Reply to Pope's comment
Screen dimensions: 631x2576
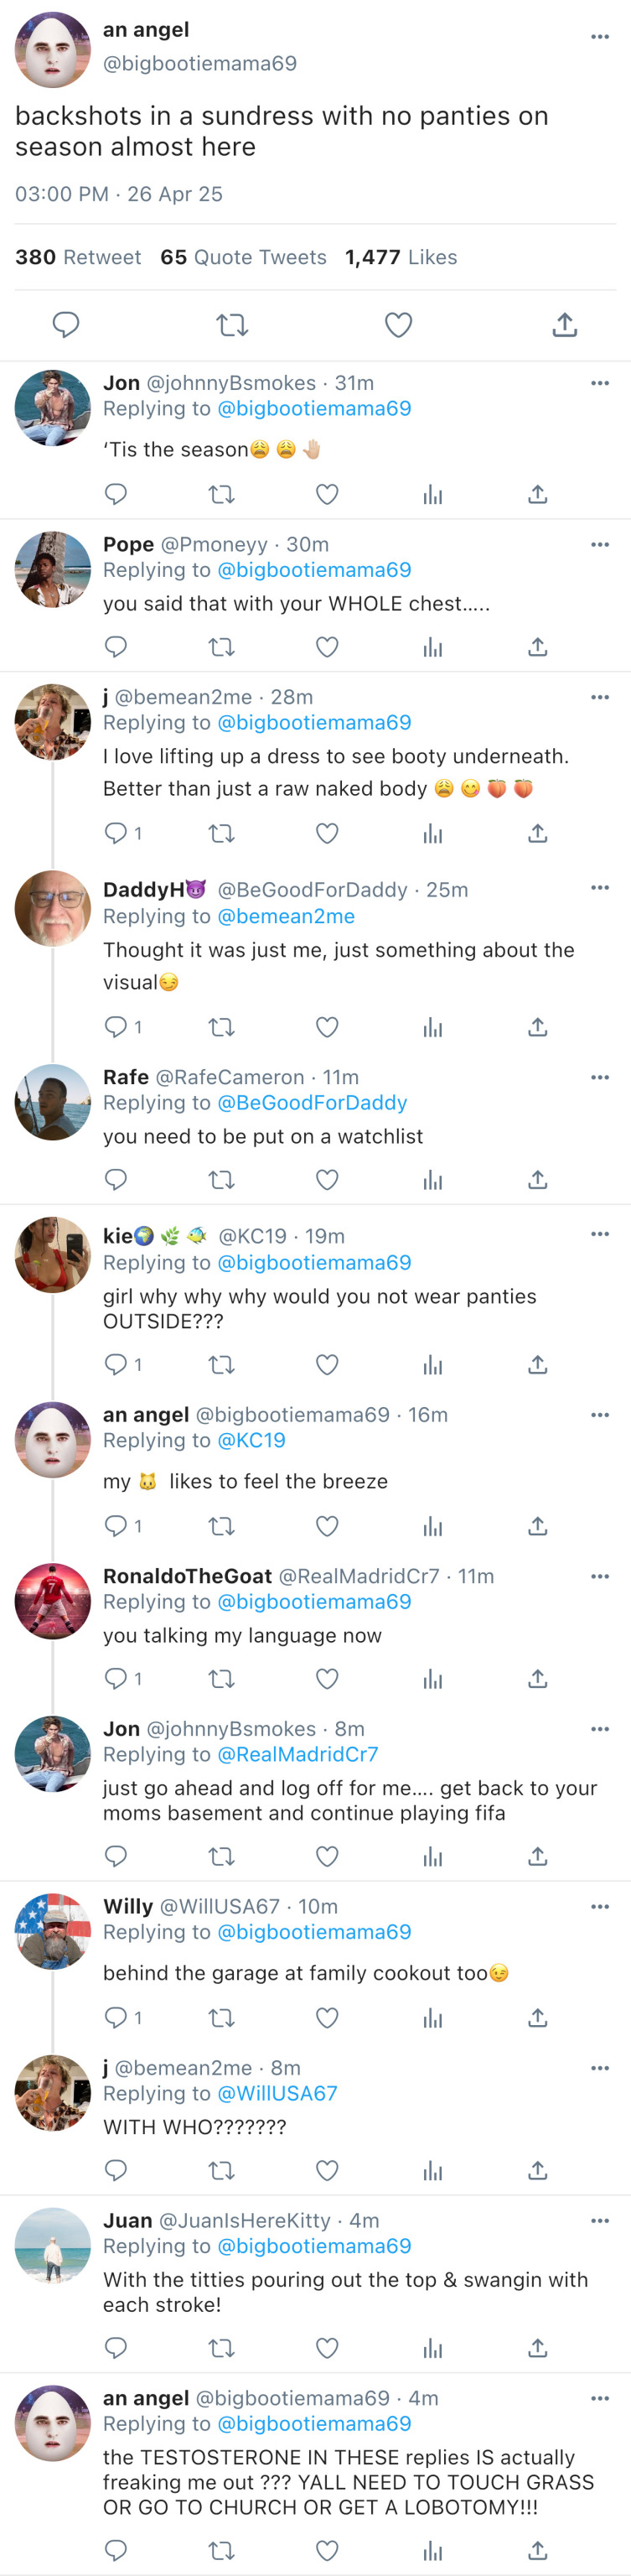[x=116, y=647]
